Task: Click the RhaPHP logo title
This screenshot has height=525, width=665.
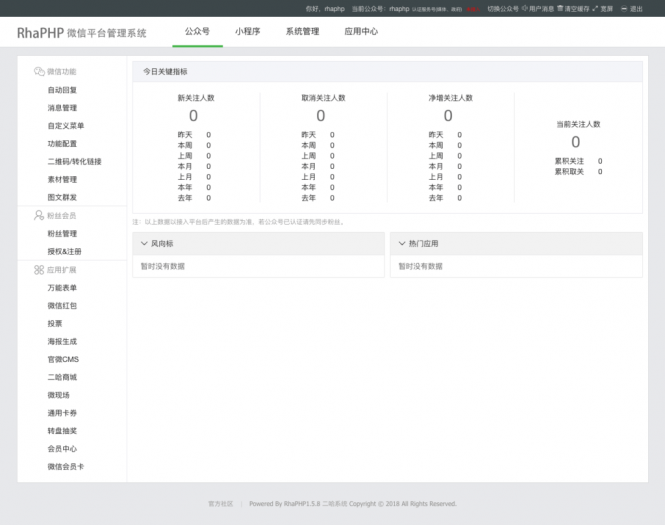Action: [81, 33]
